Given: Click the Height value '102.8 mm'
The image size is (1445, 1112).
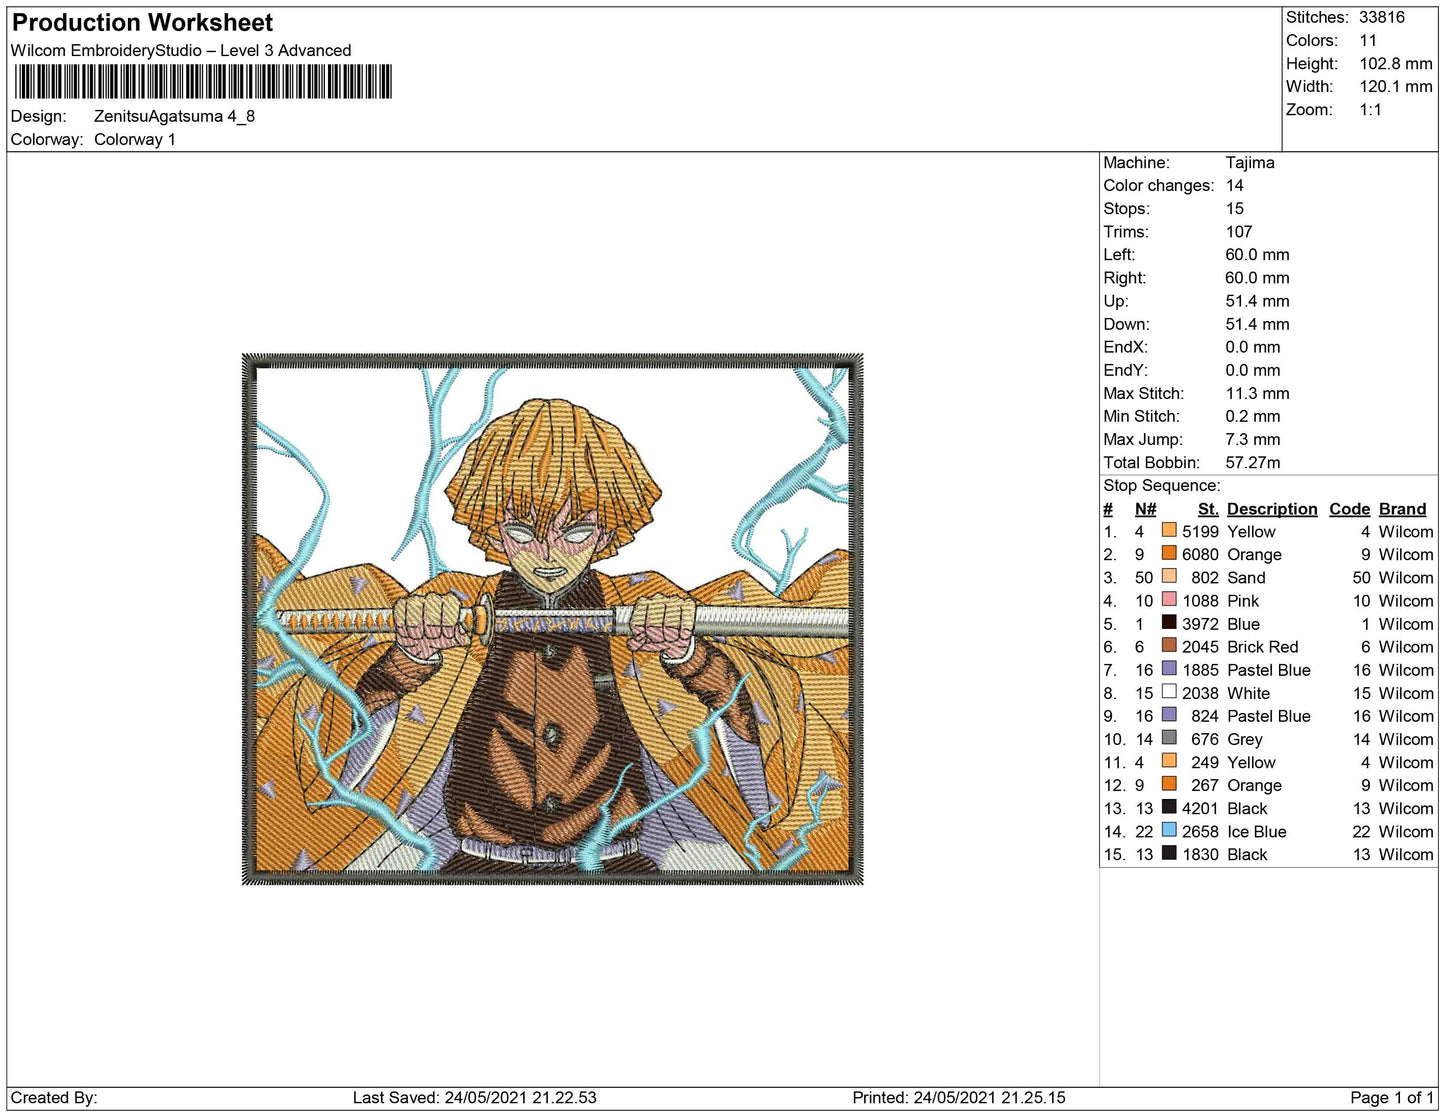Looking at the screenshot, I should [1395, 63].
